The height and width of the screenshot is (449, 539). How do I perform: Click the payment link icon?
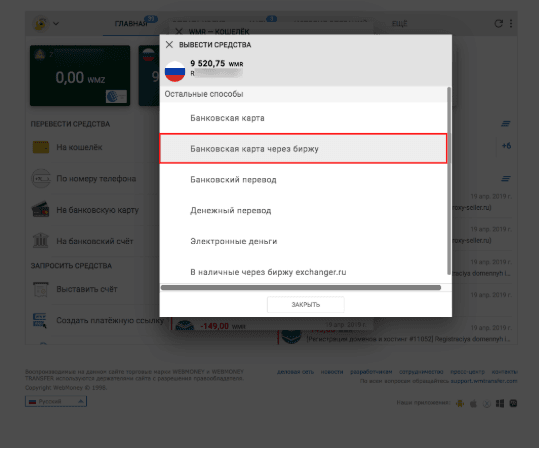tap(40, 320)
